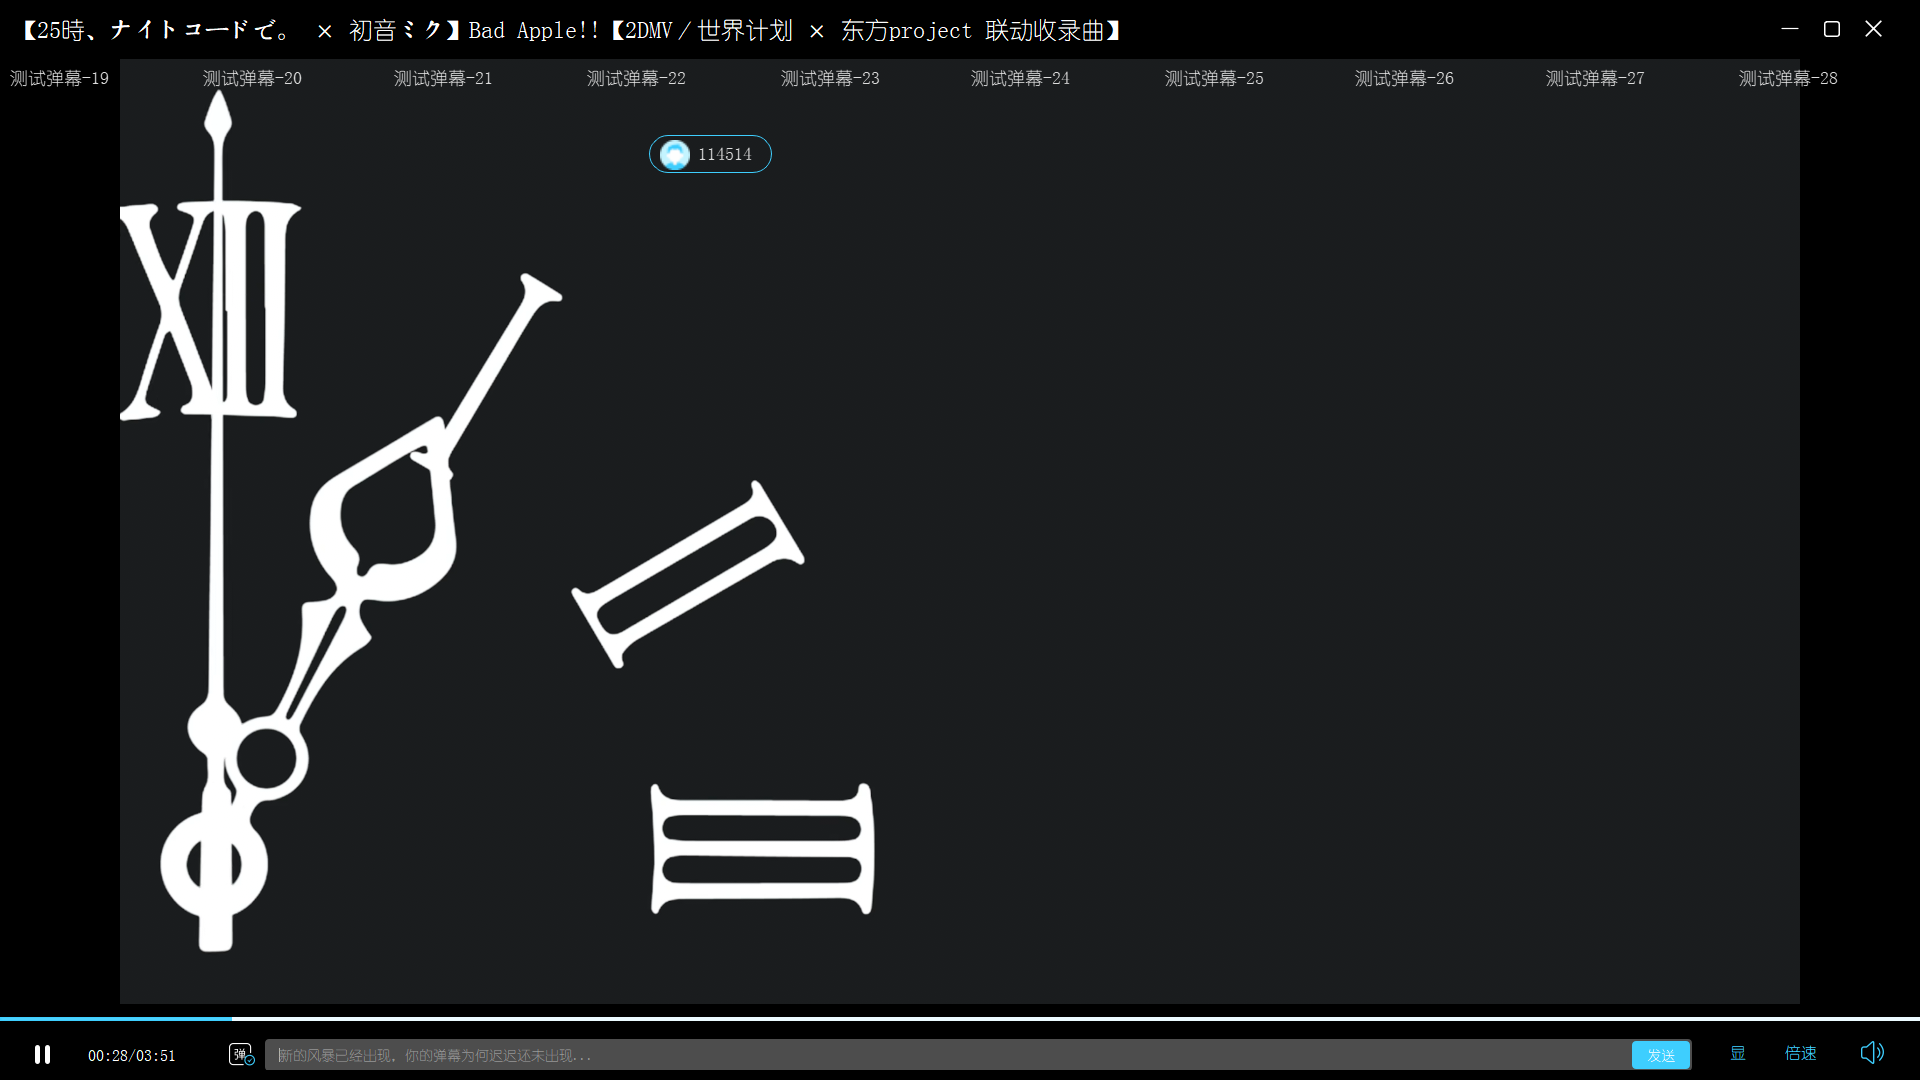The image size is (1920, 1080).
Task: Close the video player window
Action: point(1874,29)
